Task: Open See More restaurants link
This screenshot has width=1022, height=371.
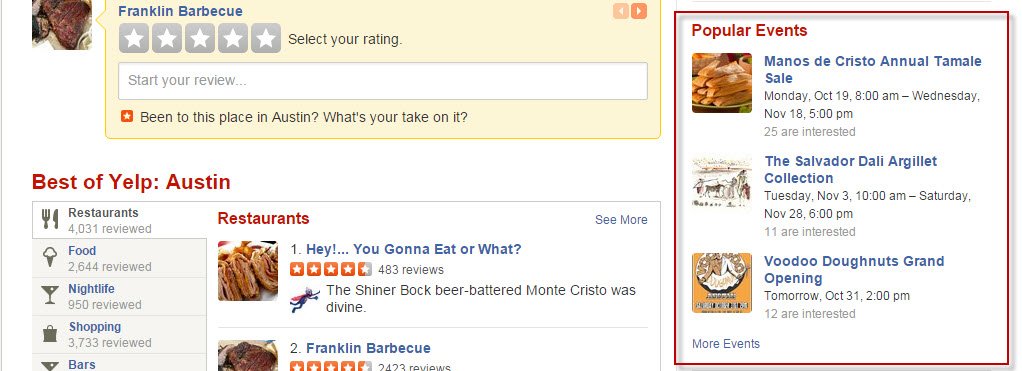Action: point(621,220)
